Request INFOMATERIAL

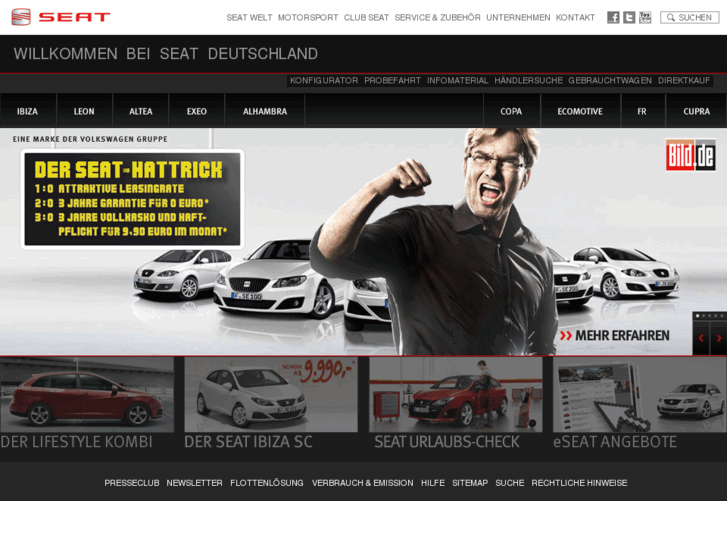tap(458, 81)
